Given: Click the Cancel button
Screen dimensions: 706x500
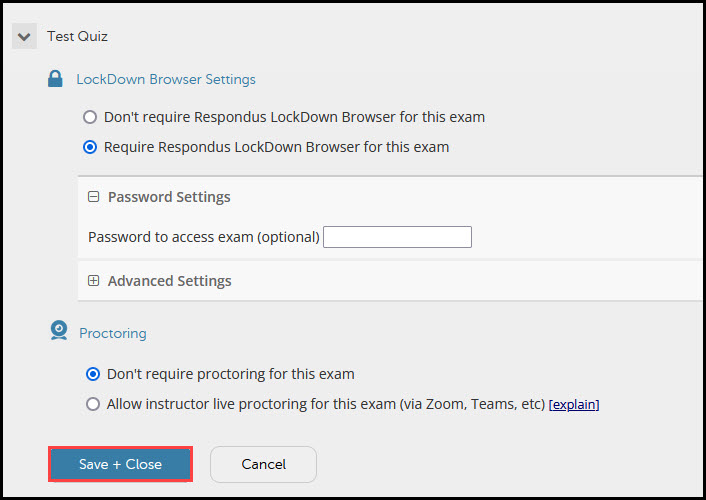Looking at the screenshot, I should 263,464.
